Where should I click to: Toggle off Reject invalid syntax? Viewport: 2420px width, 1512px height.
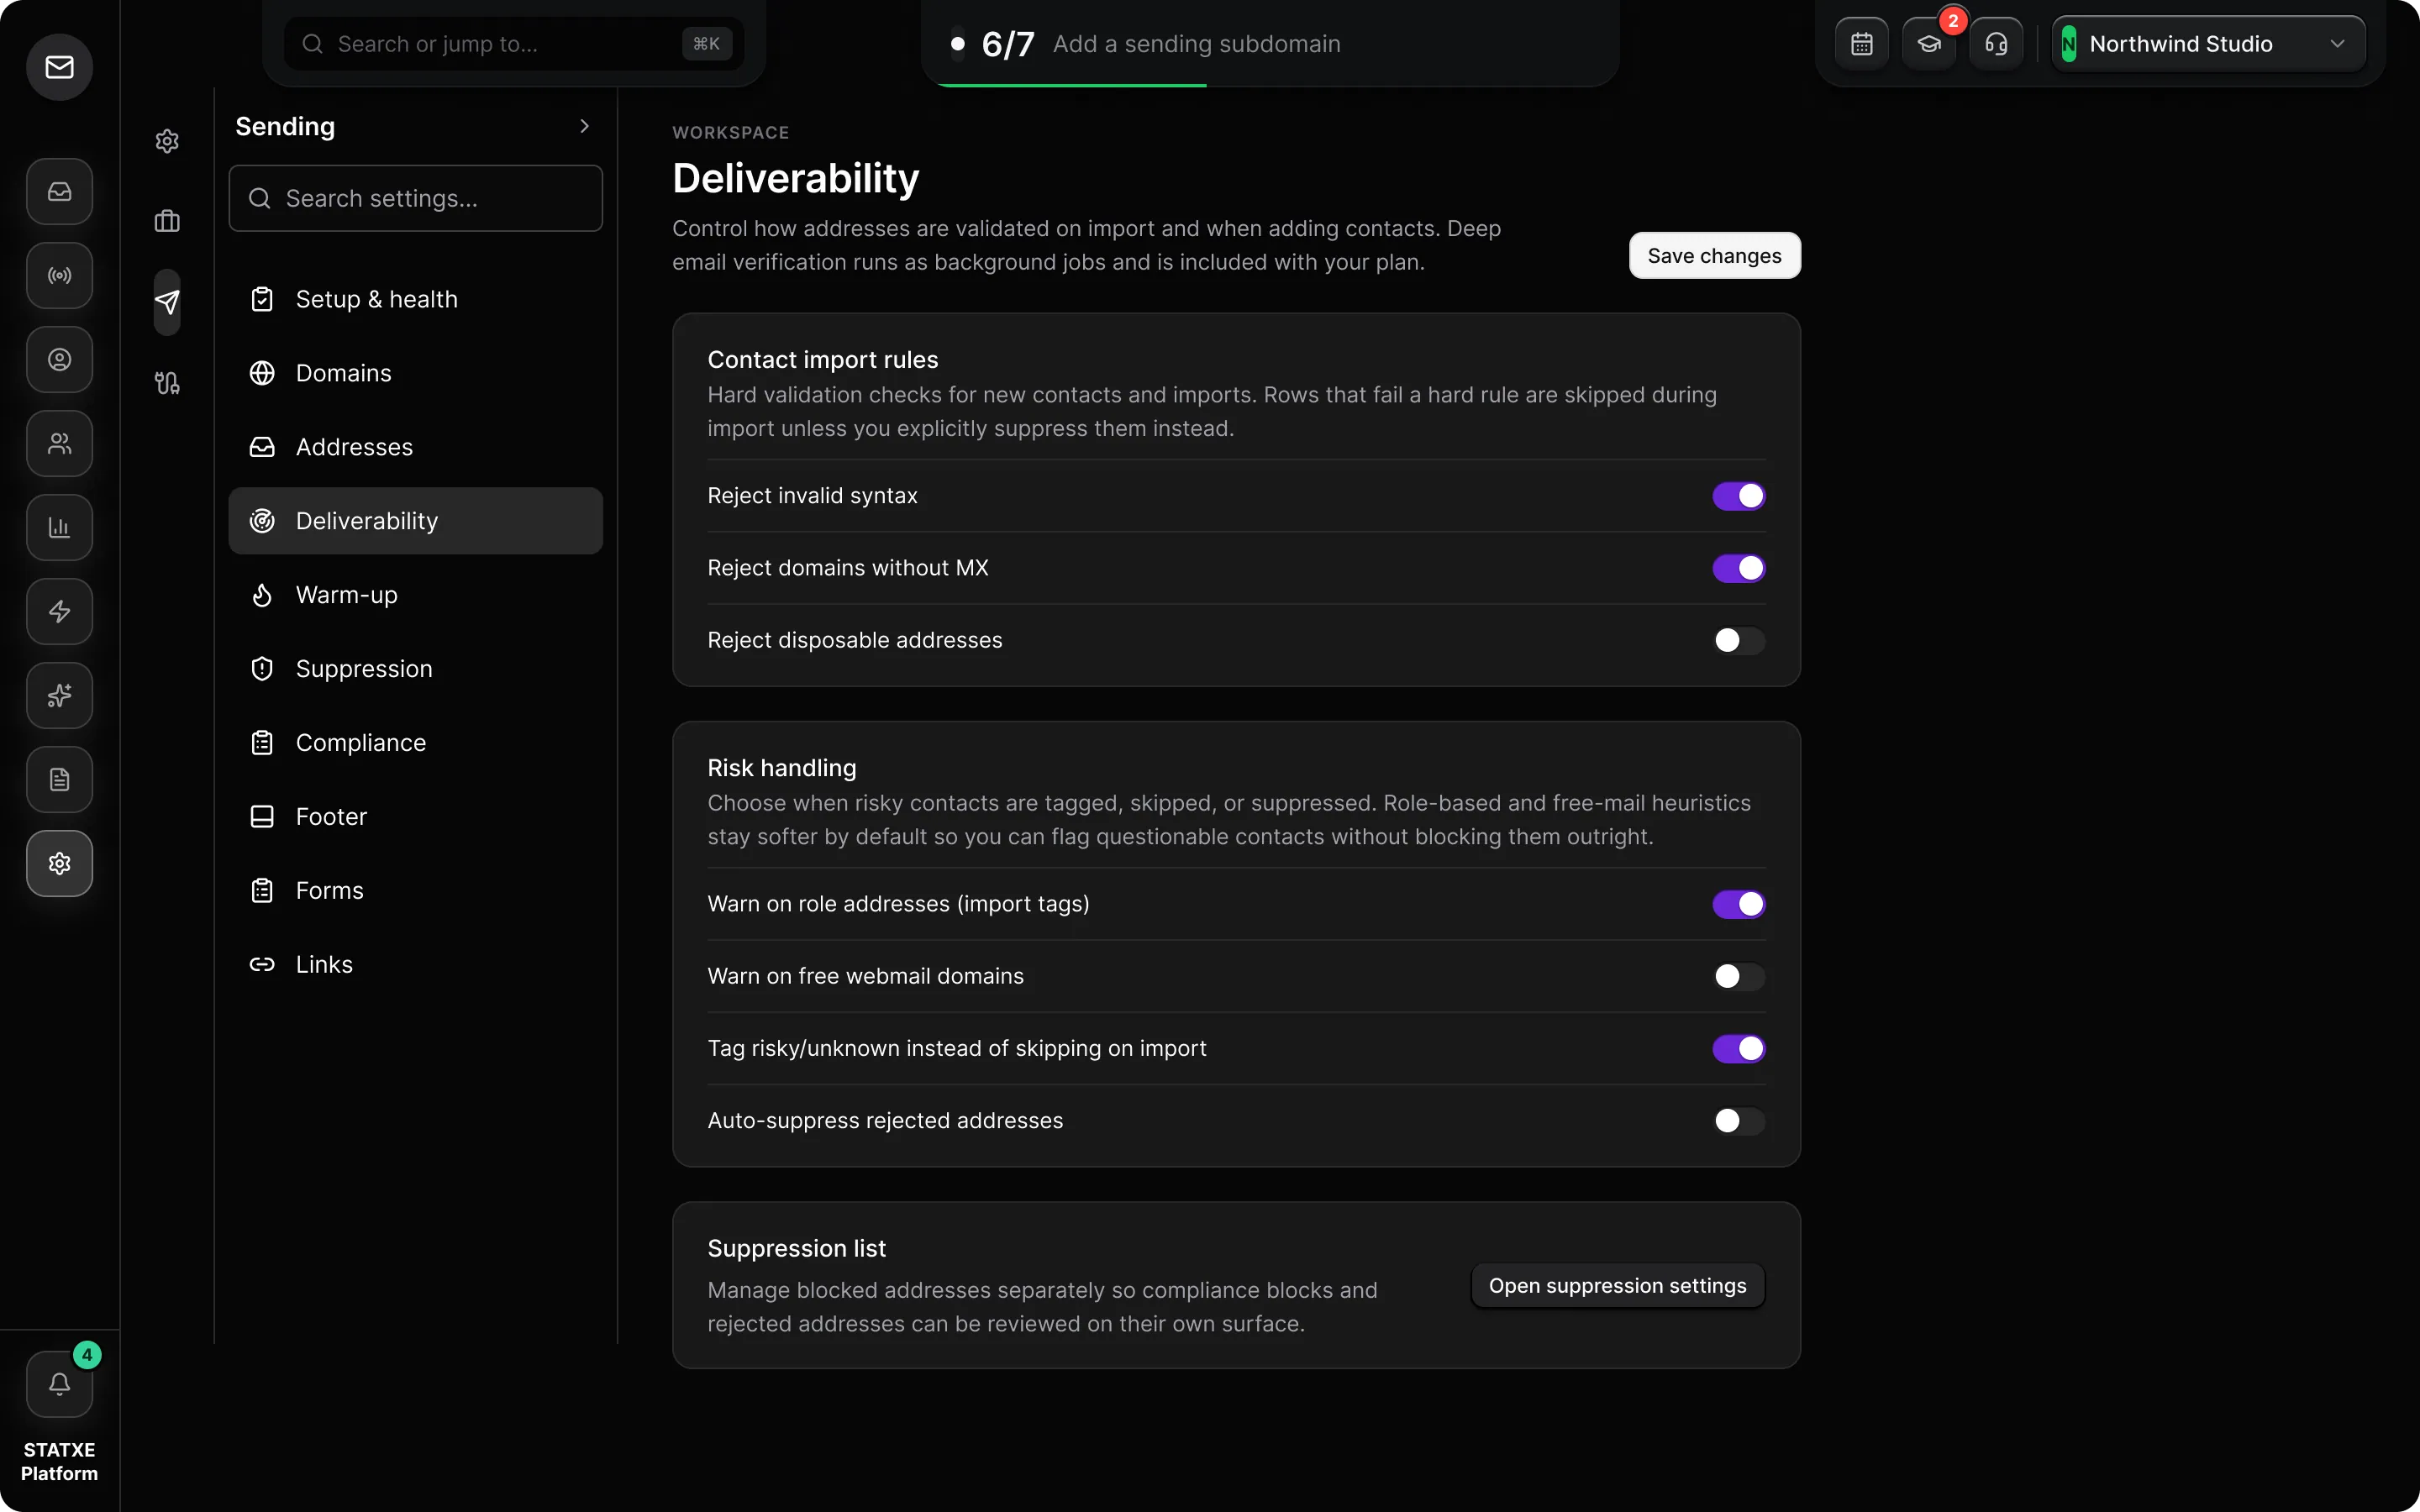click(1738, 496)
